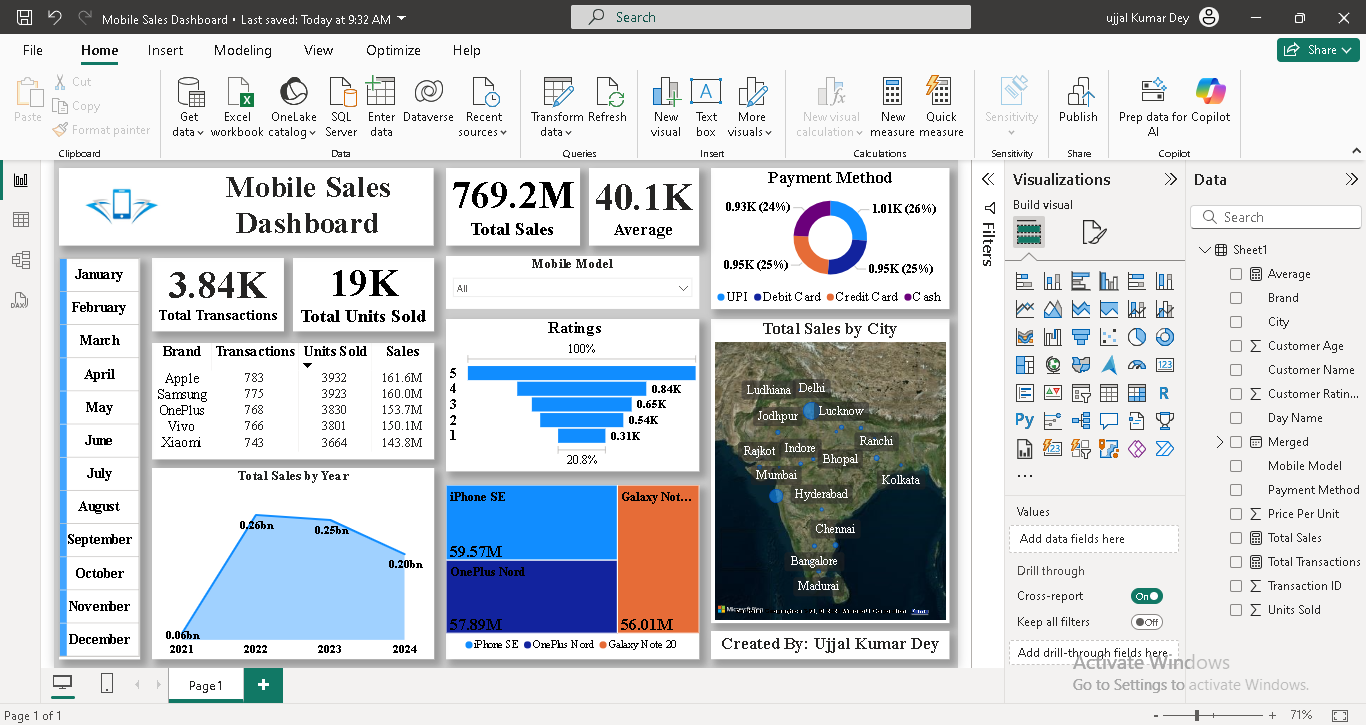Viewport: 1366px width, 725px height.
Task: Open the Modeling ribbon tab
Action: [x=242, y=50]
